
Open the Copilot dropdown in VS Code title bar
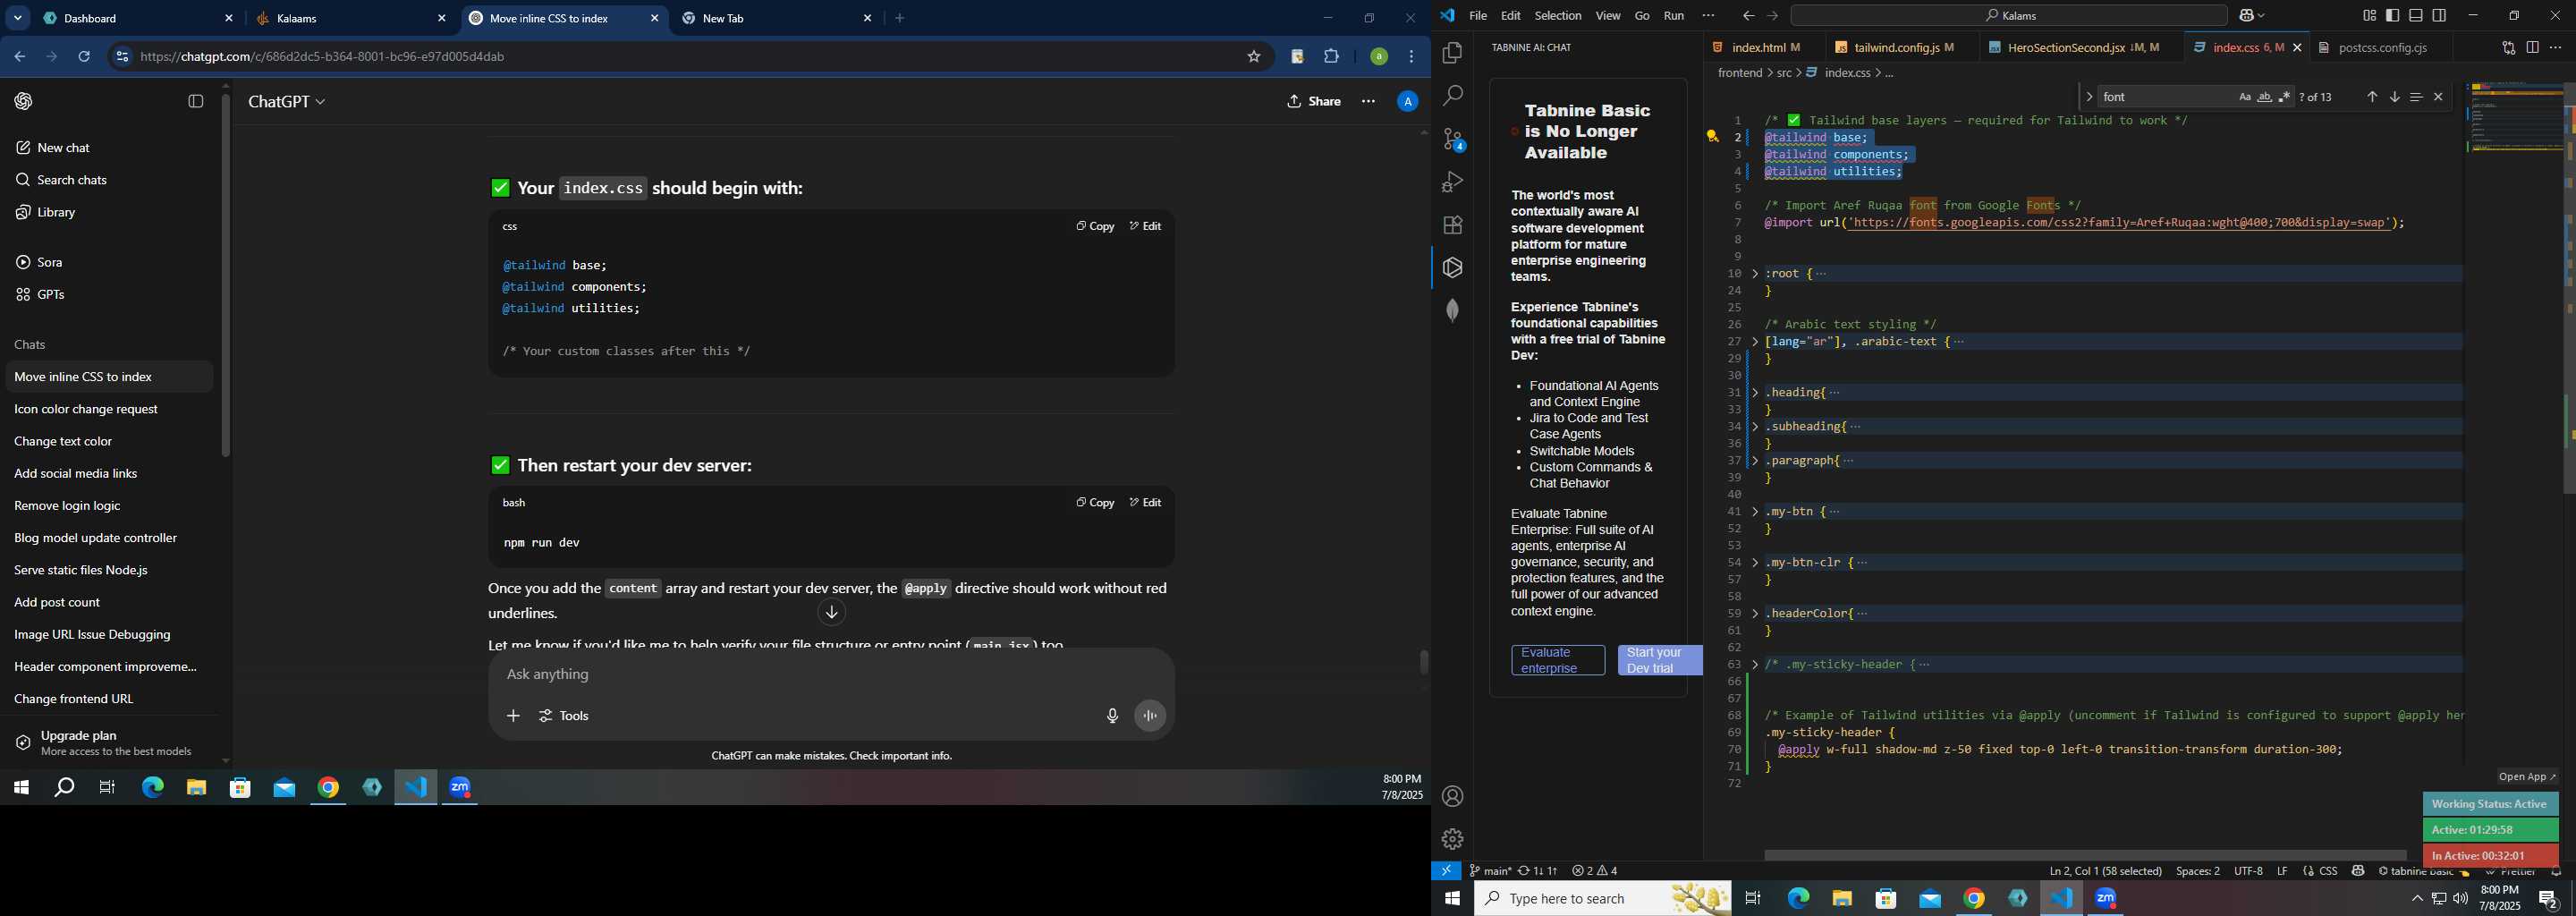pos(2252,16)
